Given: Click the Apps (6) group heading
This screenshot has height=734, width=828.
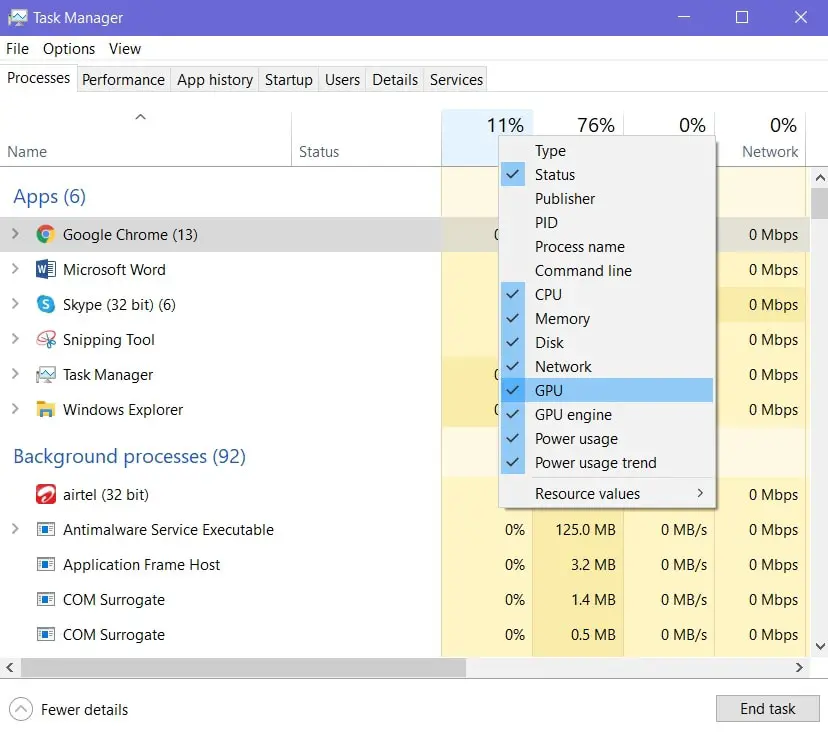Looking at the screenshot, I should [x=50, y=196].
